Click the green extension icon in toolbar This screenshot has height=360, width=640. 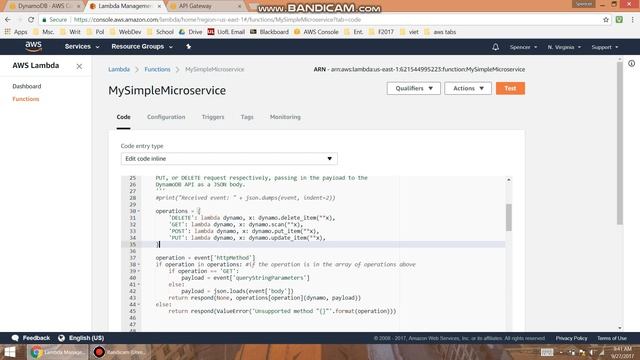[x=619, y=20]
